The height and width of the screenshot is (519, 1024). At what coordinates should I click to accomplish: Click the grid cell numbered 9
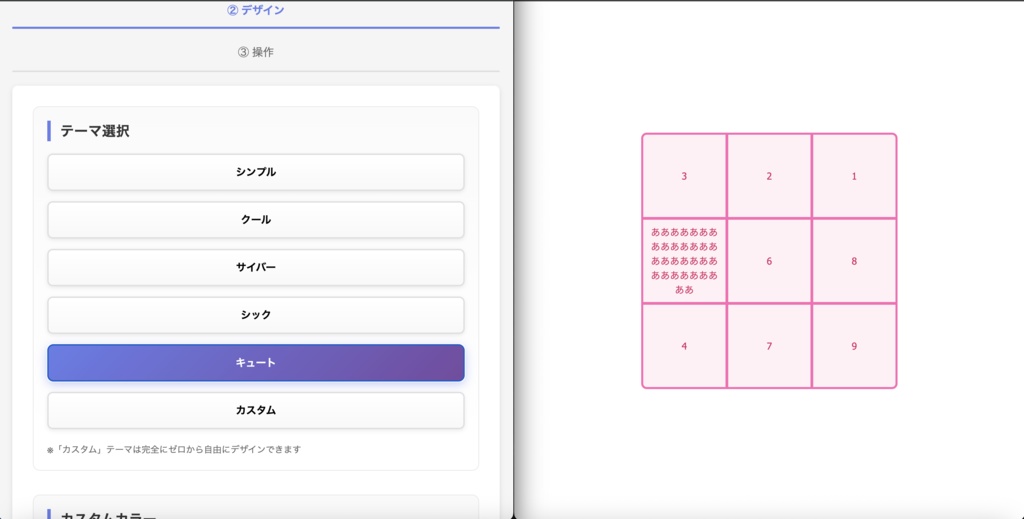click(854, 346)
